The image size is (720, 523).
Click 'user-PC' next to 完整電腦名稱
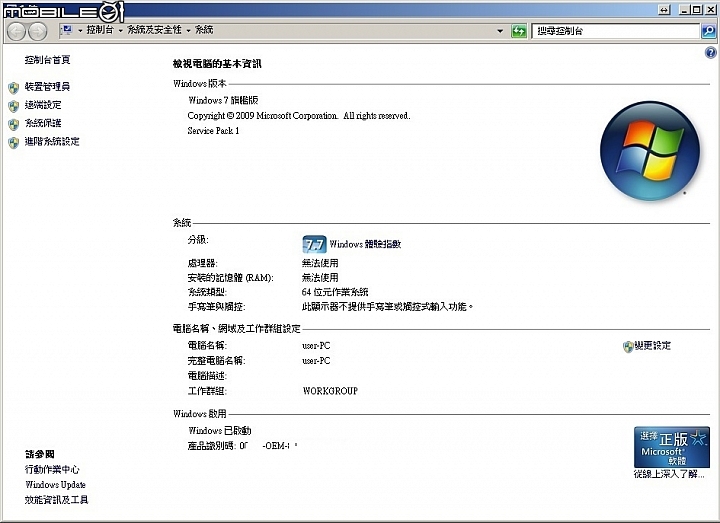316,361
